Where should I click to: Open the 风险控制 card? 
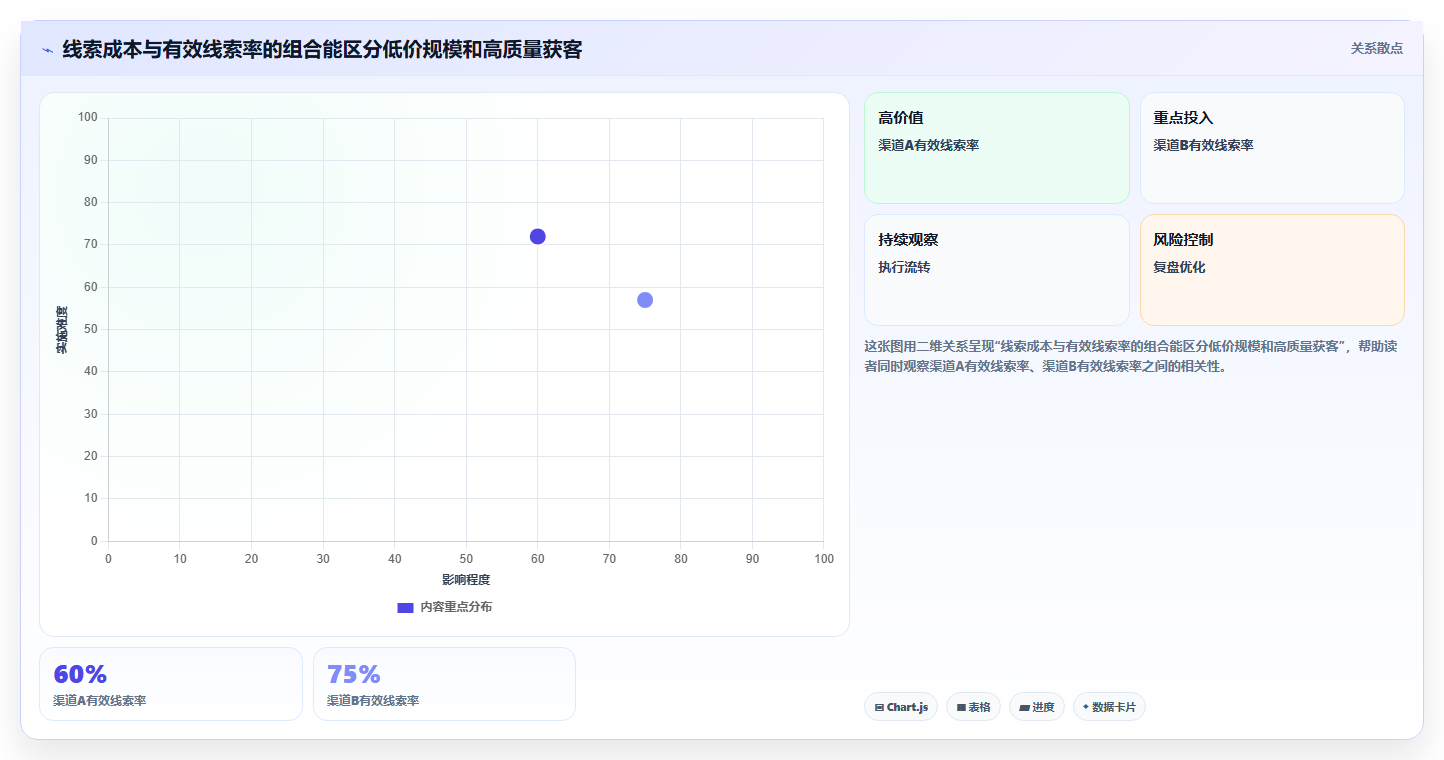[x=1272, y=270]
